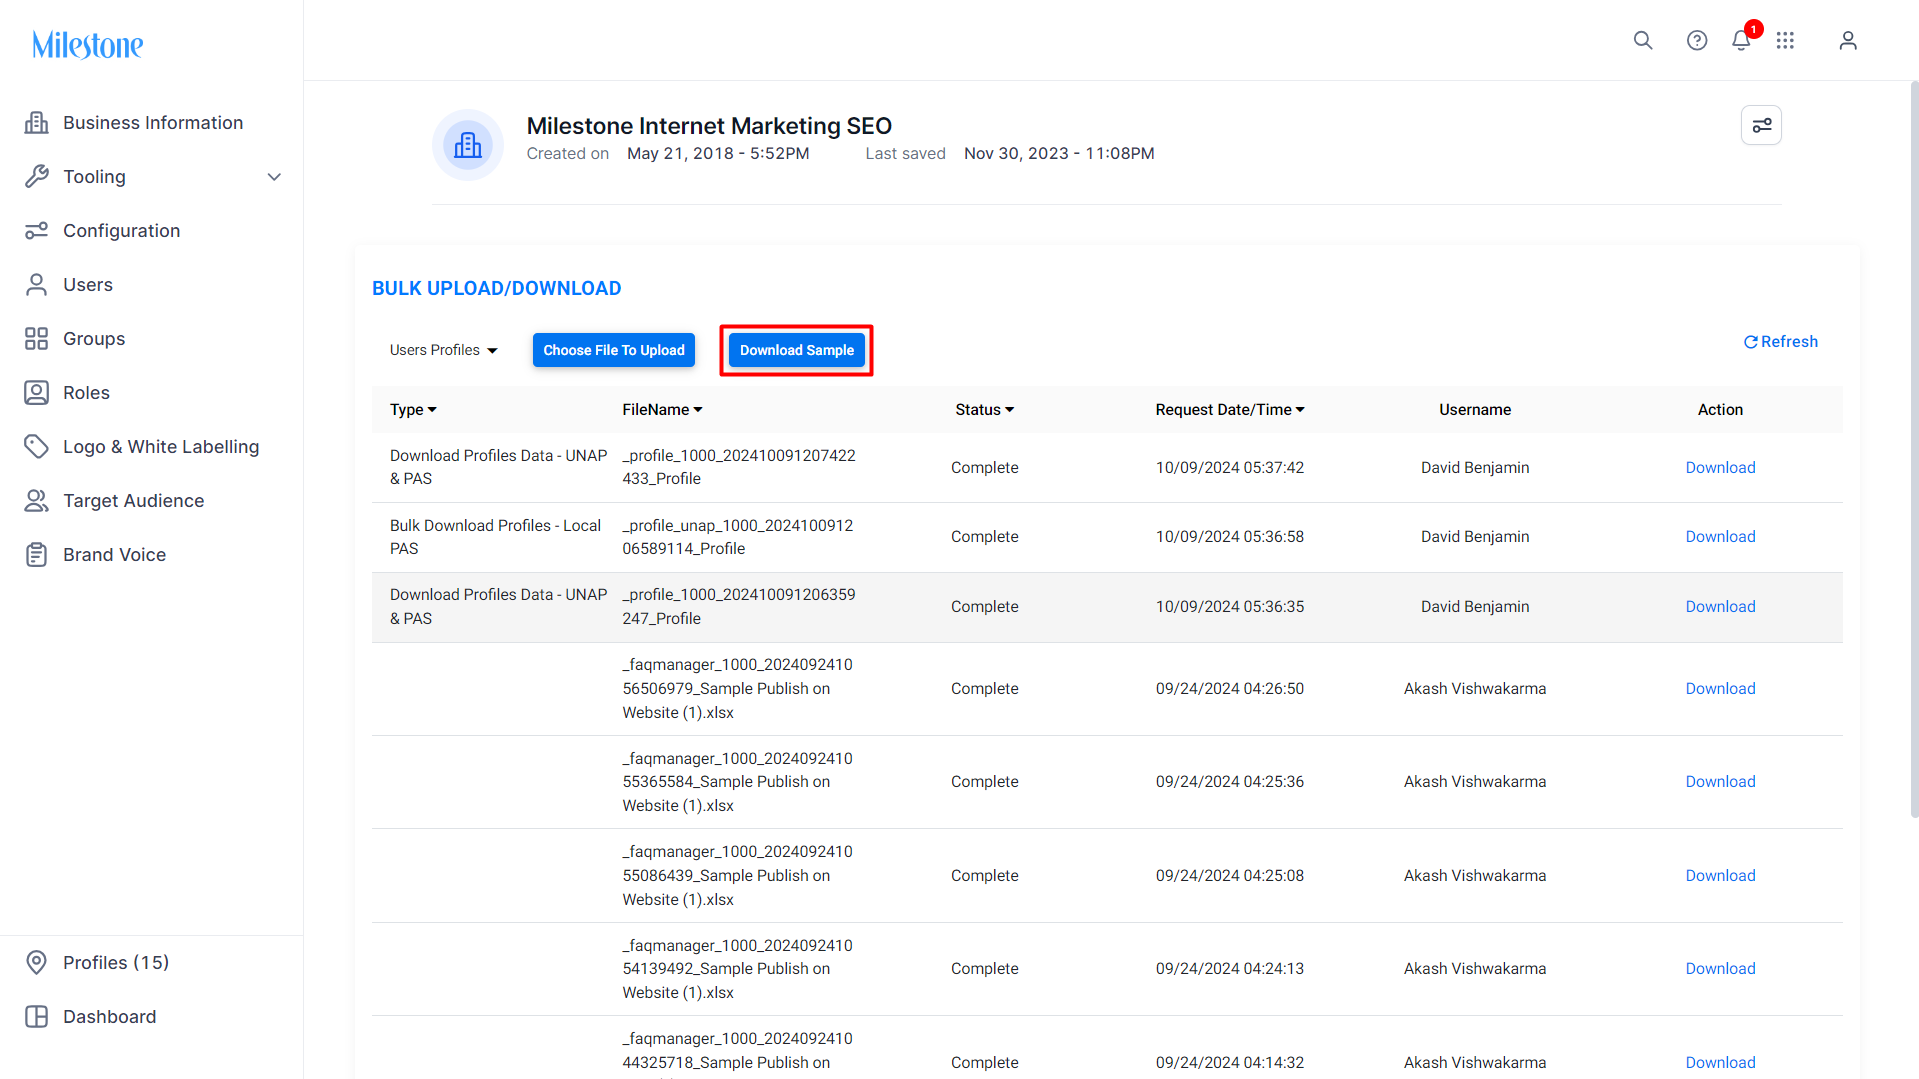
Task: Click the filter settings icon button
Action: coord(1761,125)
